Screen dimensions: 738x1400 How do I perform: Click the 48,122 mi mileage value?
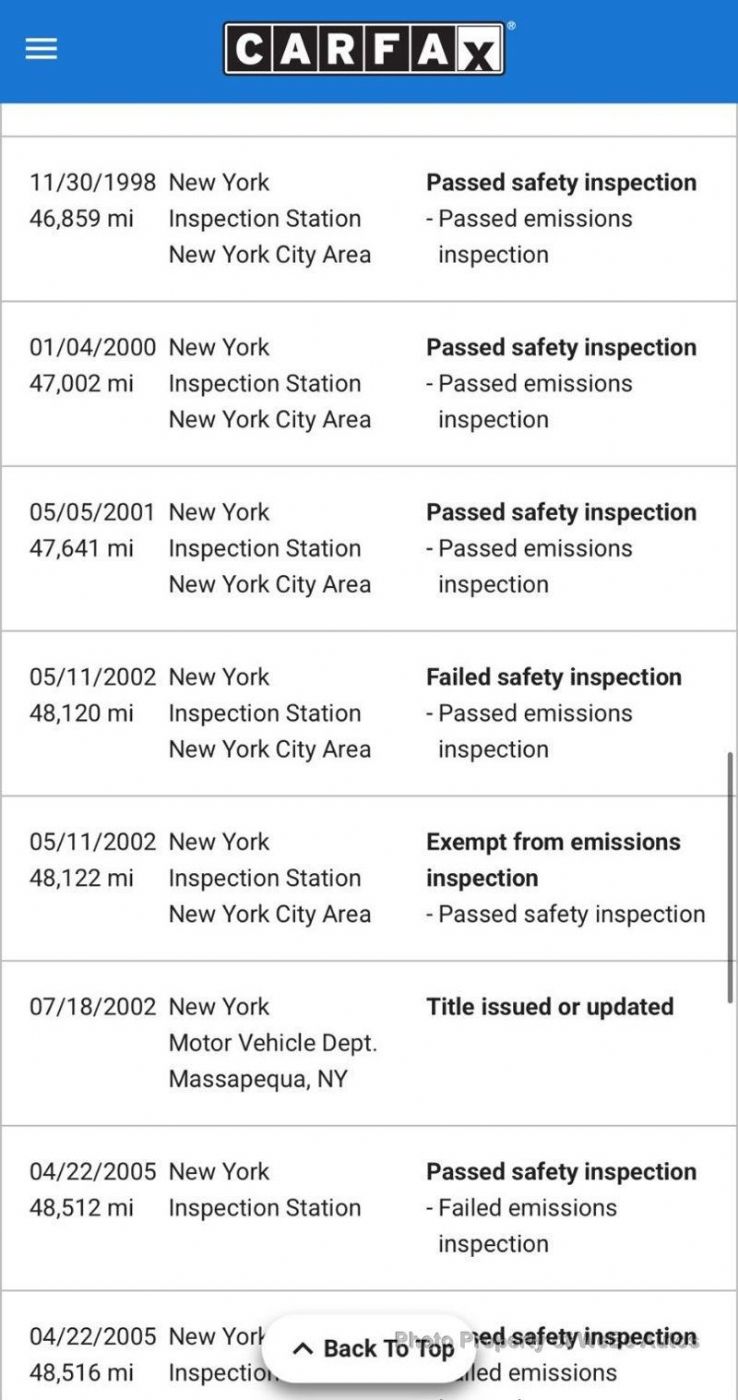(81, 878)
